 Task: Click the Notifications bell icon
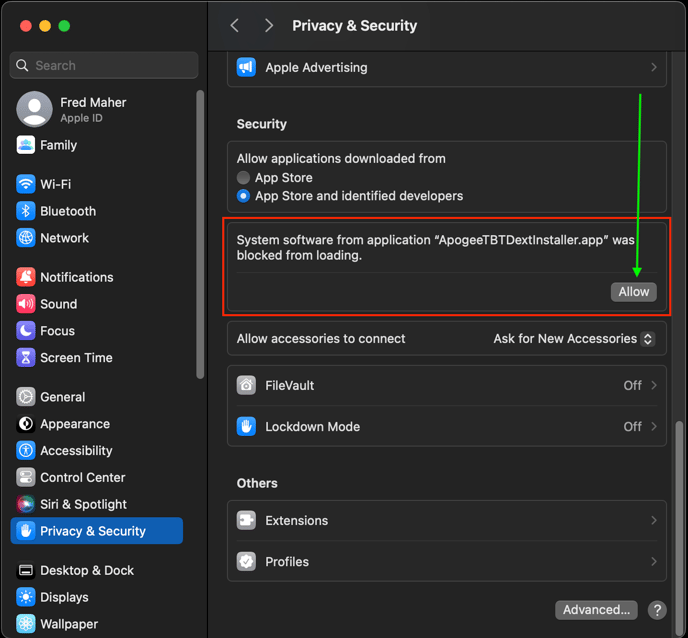click(25, 277)
